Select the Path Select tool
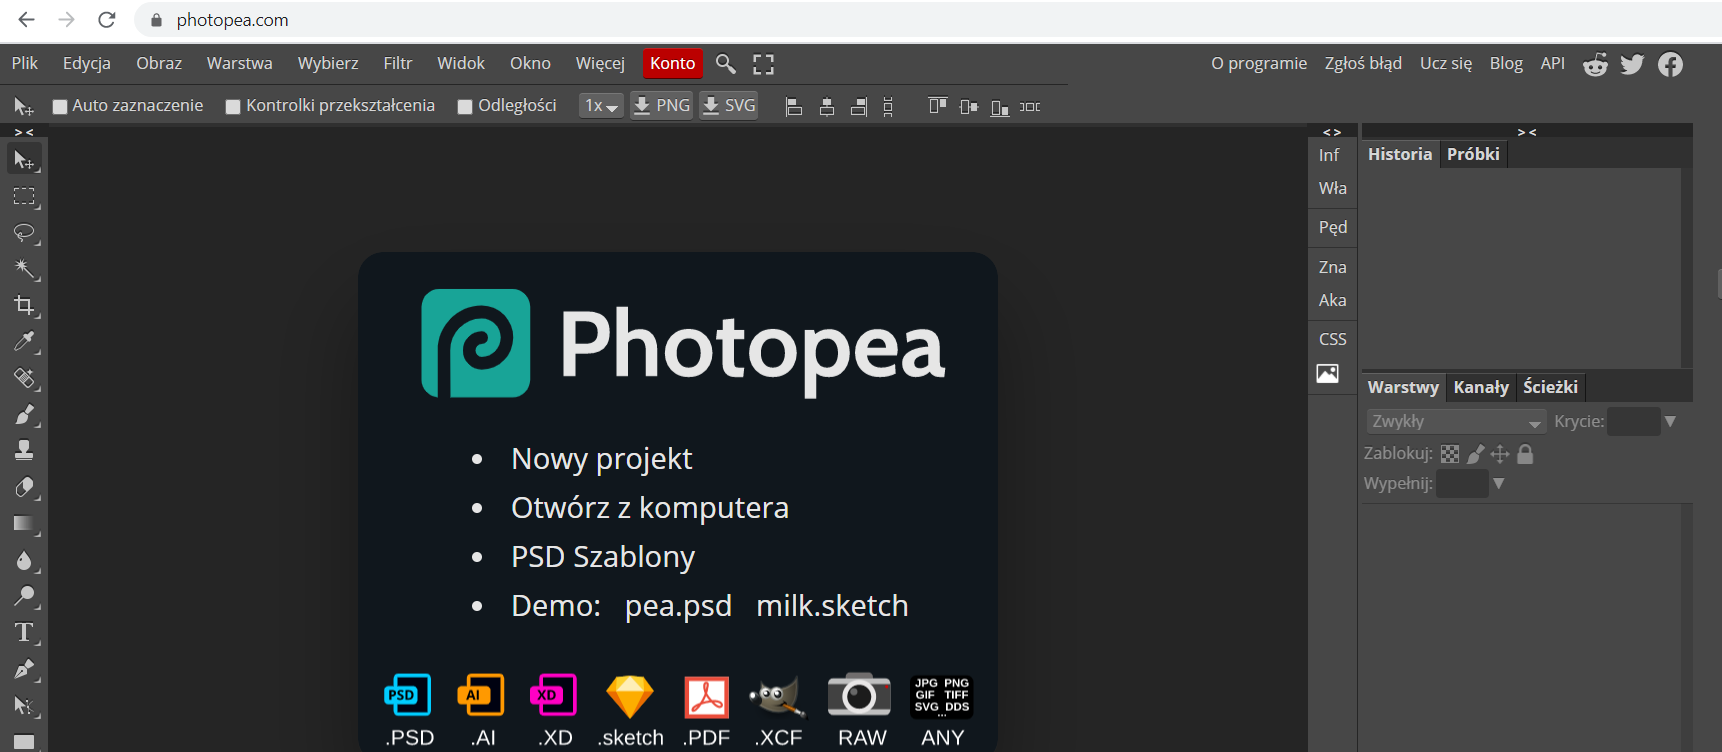1722x752 pixels. (24, 705)
